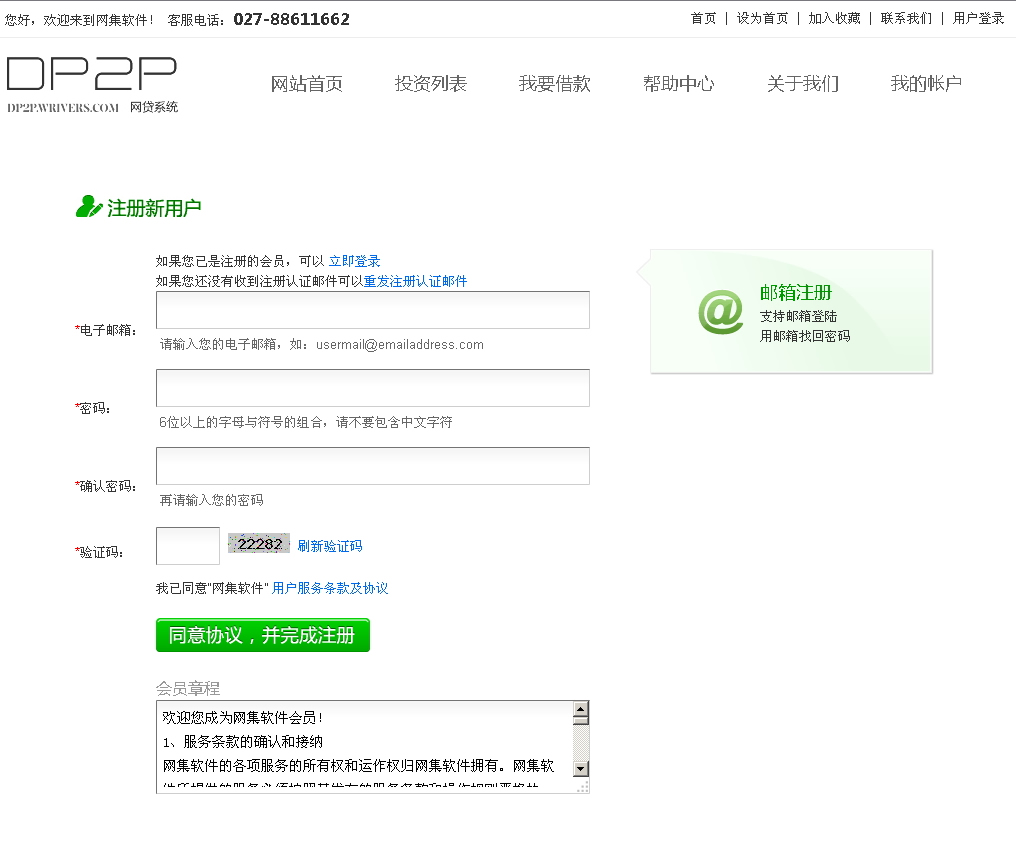The width and height of the screenshot is (1016, 865).
Task: Focus the 电子邮箱 input field
Action: point(372,310)
